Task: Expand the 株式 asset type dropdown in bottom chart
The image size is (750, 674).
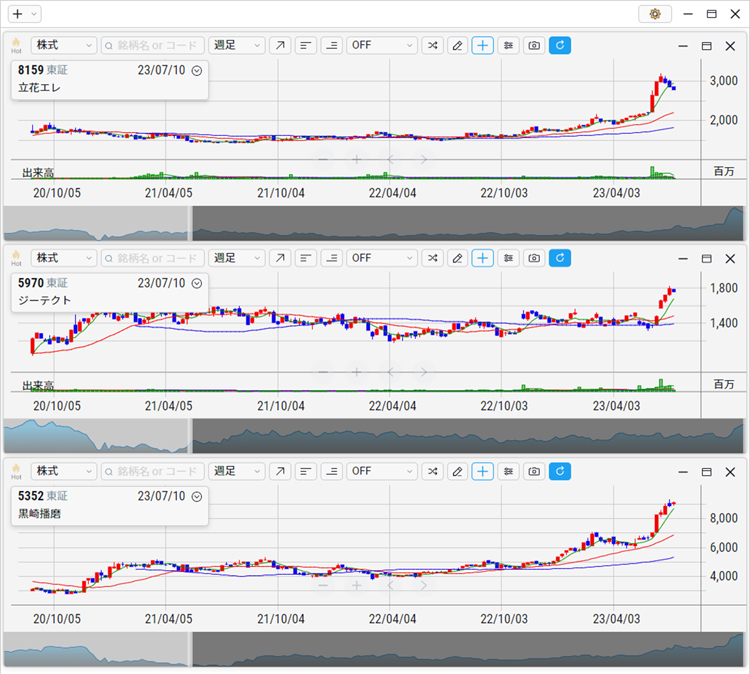Action: coord(64,470)
